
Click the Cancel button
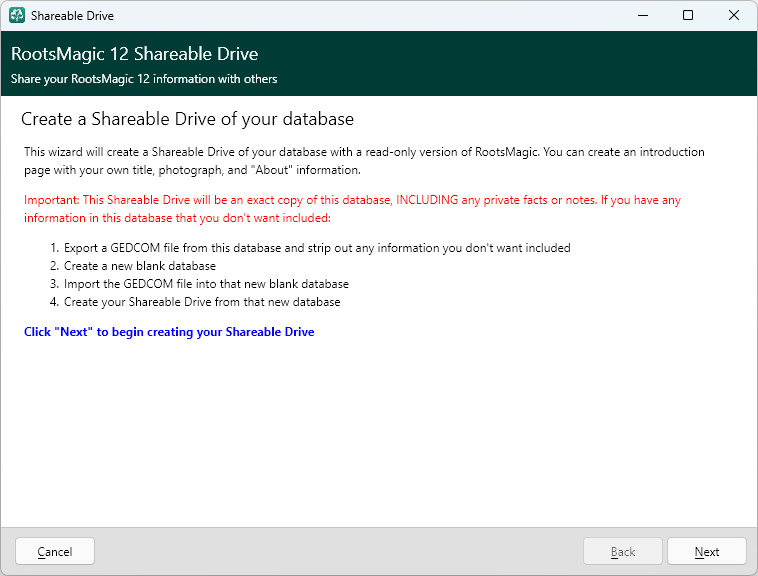(55, 551)
